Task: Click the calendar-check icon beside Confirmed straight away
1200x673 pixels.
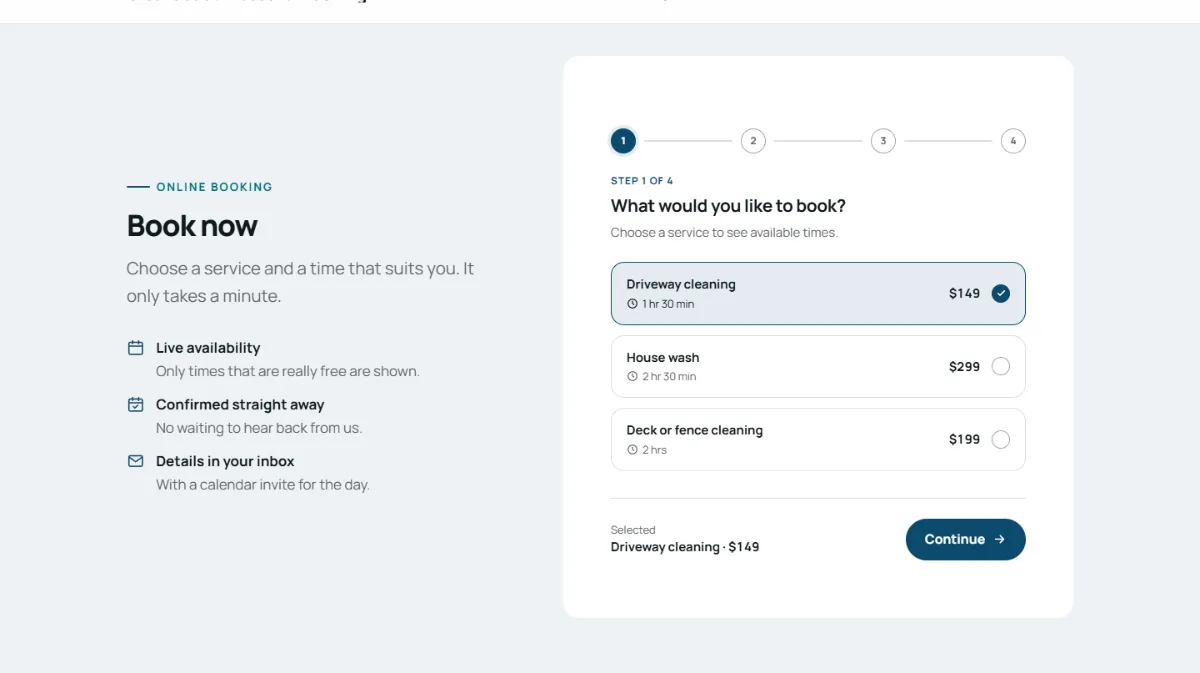Action: click(136, 405)
